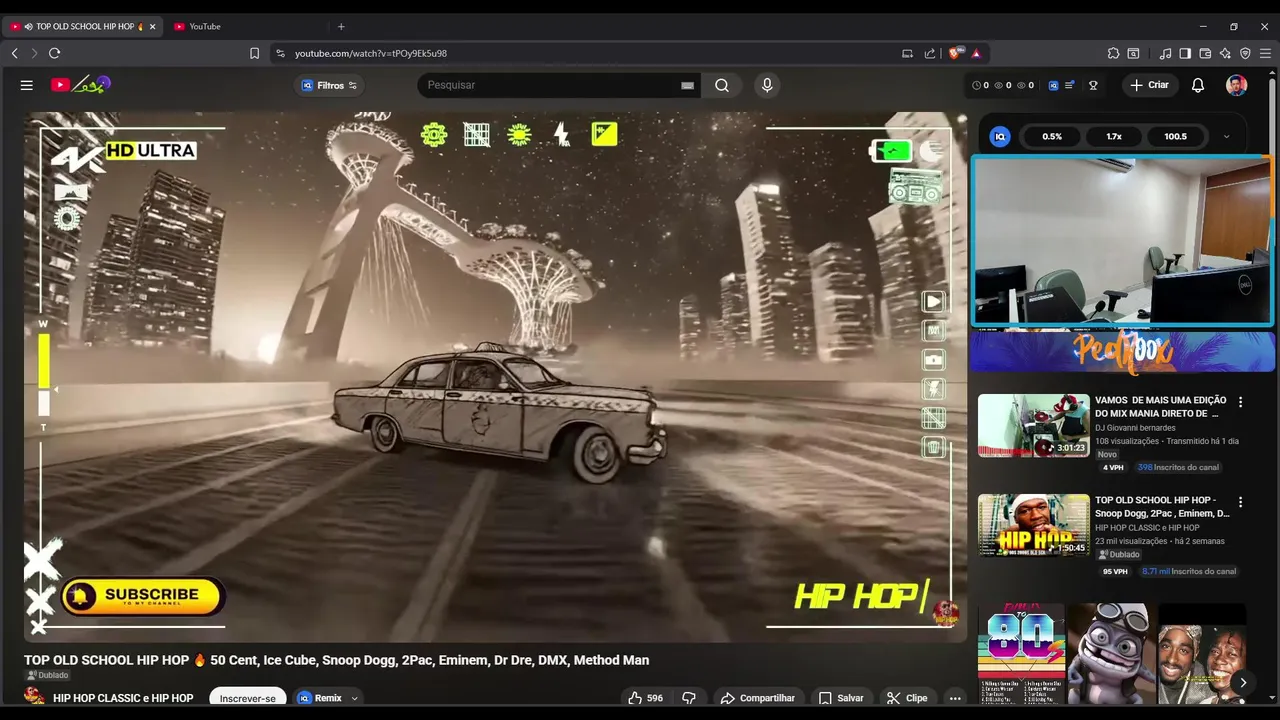Expand the IQ stats panel chevron
This screenshot has height=720, width=1280.
pos(1226,137)
